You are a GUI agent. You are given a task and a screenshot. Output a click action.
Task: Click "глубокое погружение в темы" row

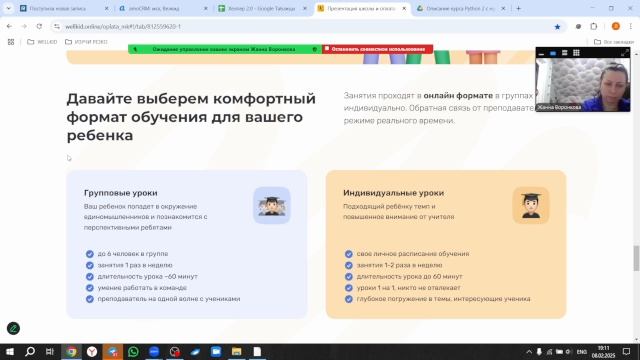pyautogui.click(x=438, y=299)
